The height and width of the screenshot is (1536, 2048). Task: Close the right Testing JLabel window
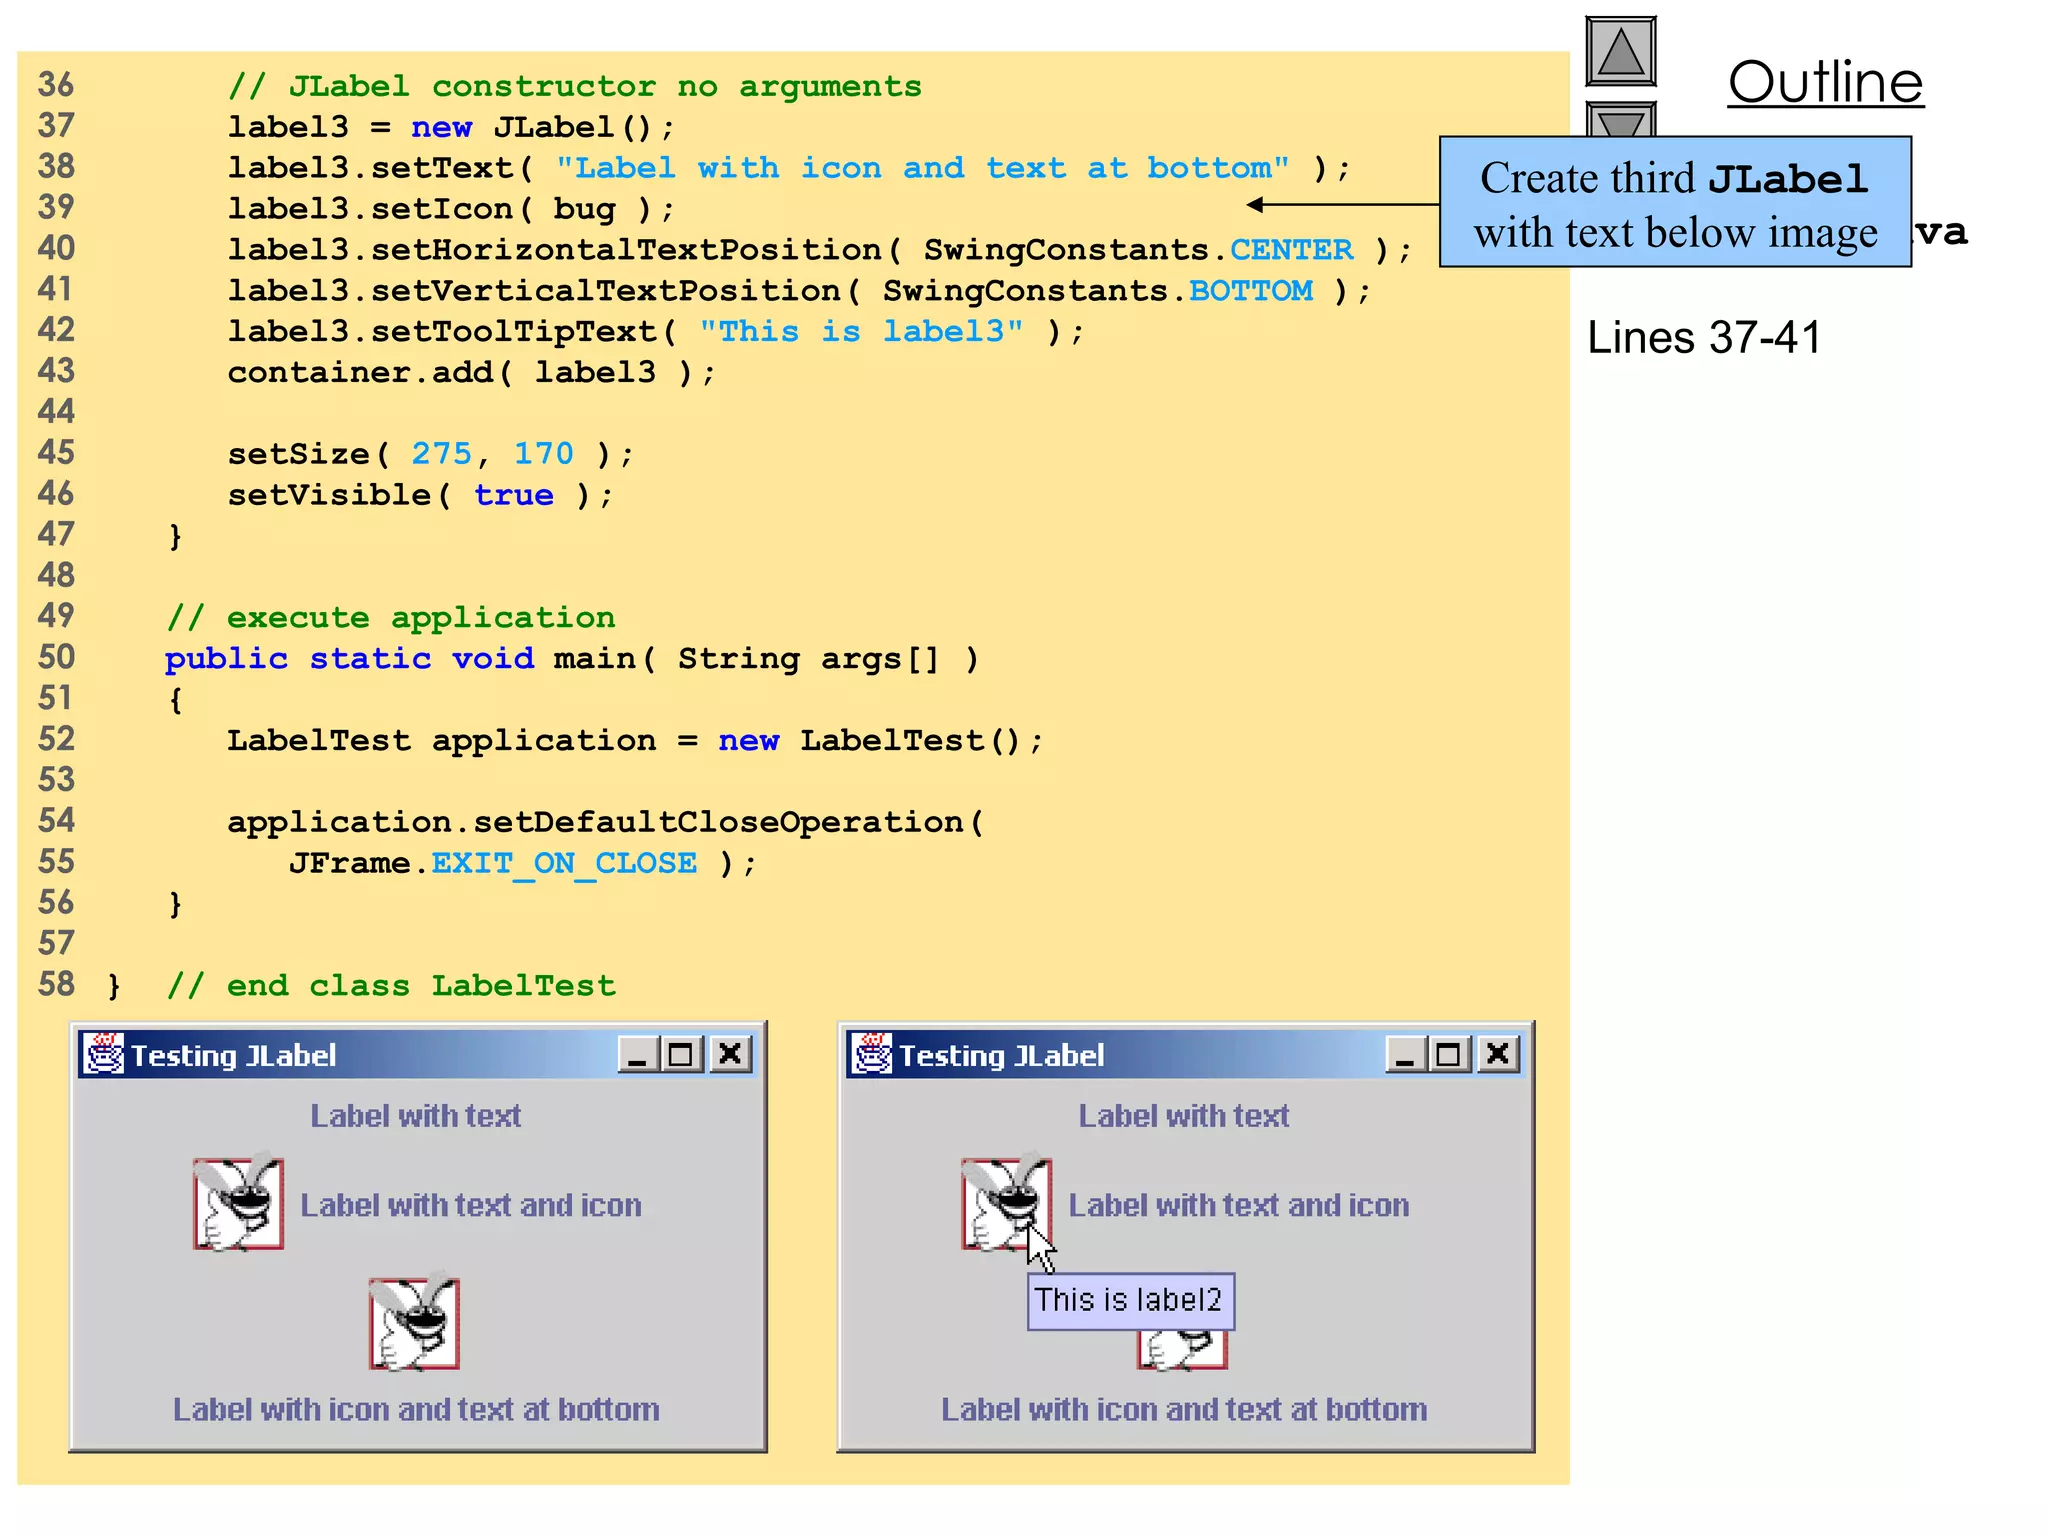pyautogui.click(x=1498, y=1054)
